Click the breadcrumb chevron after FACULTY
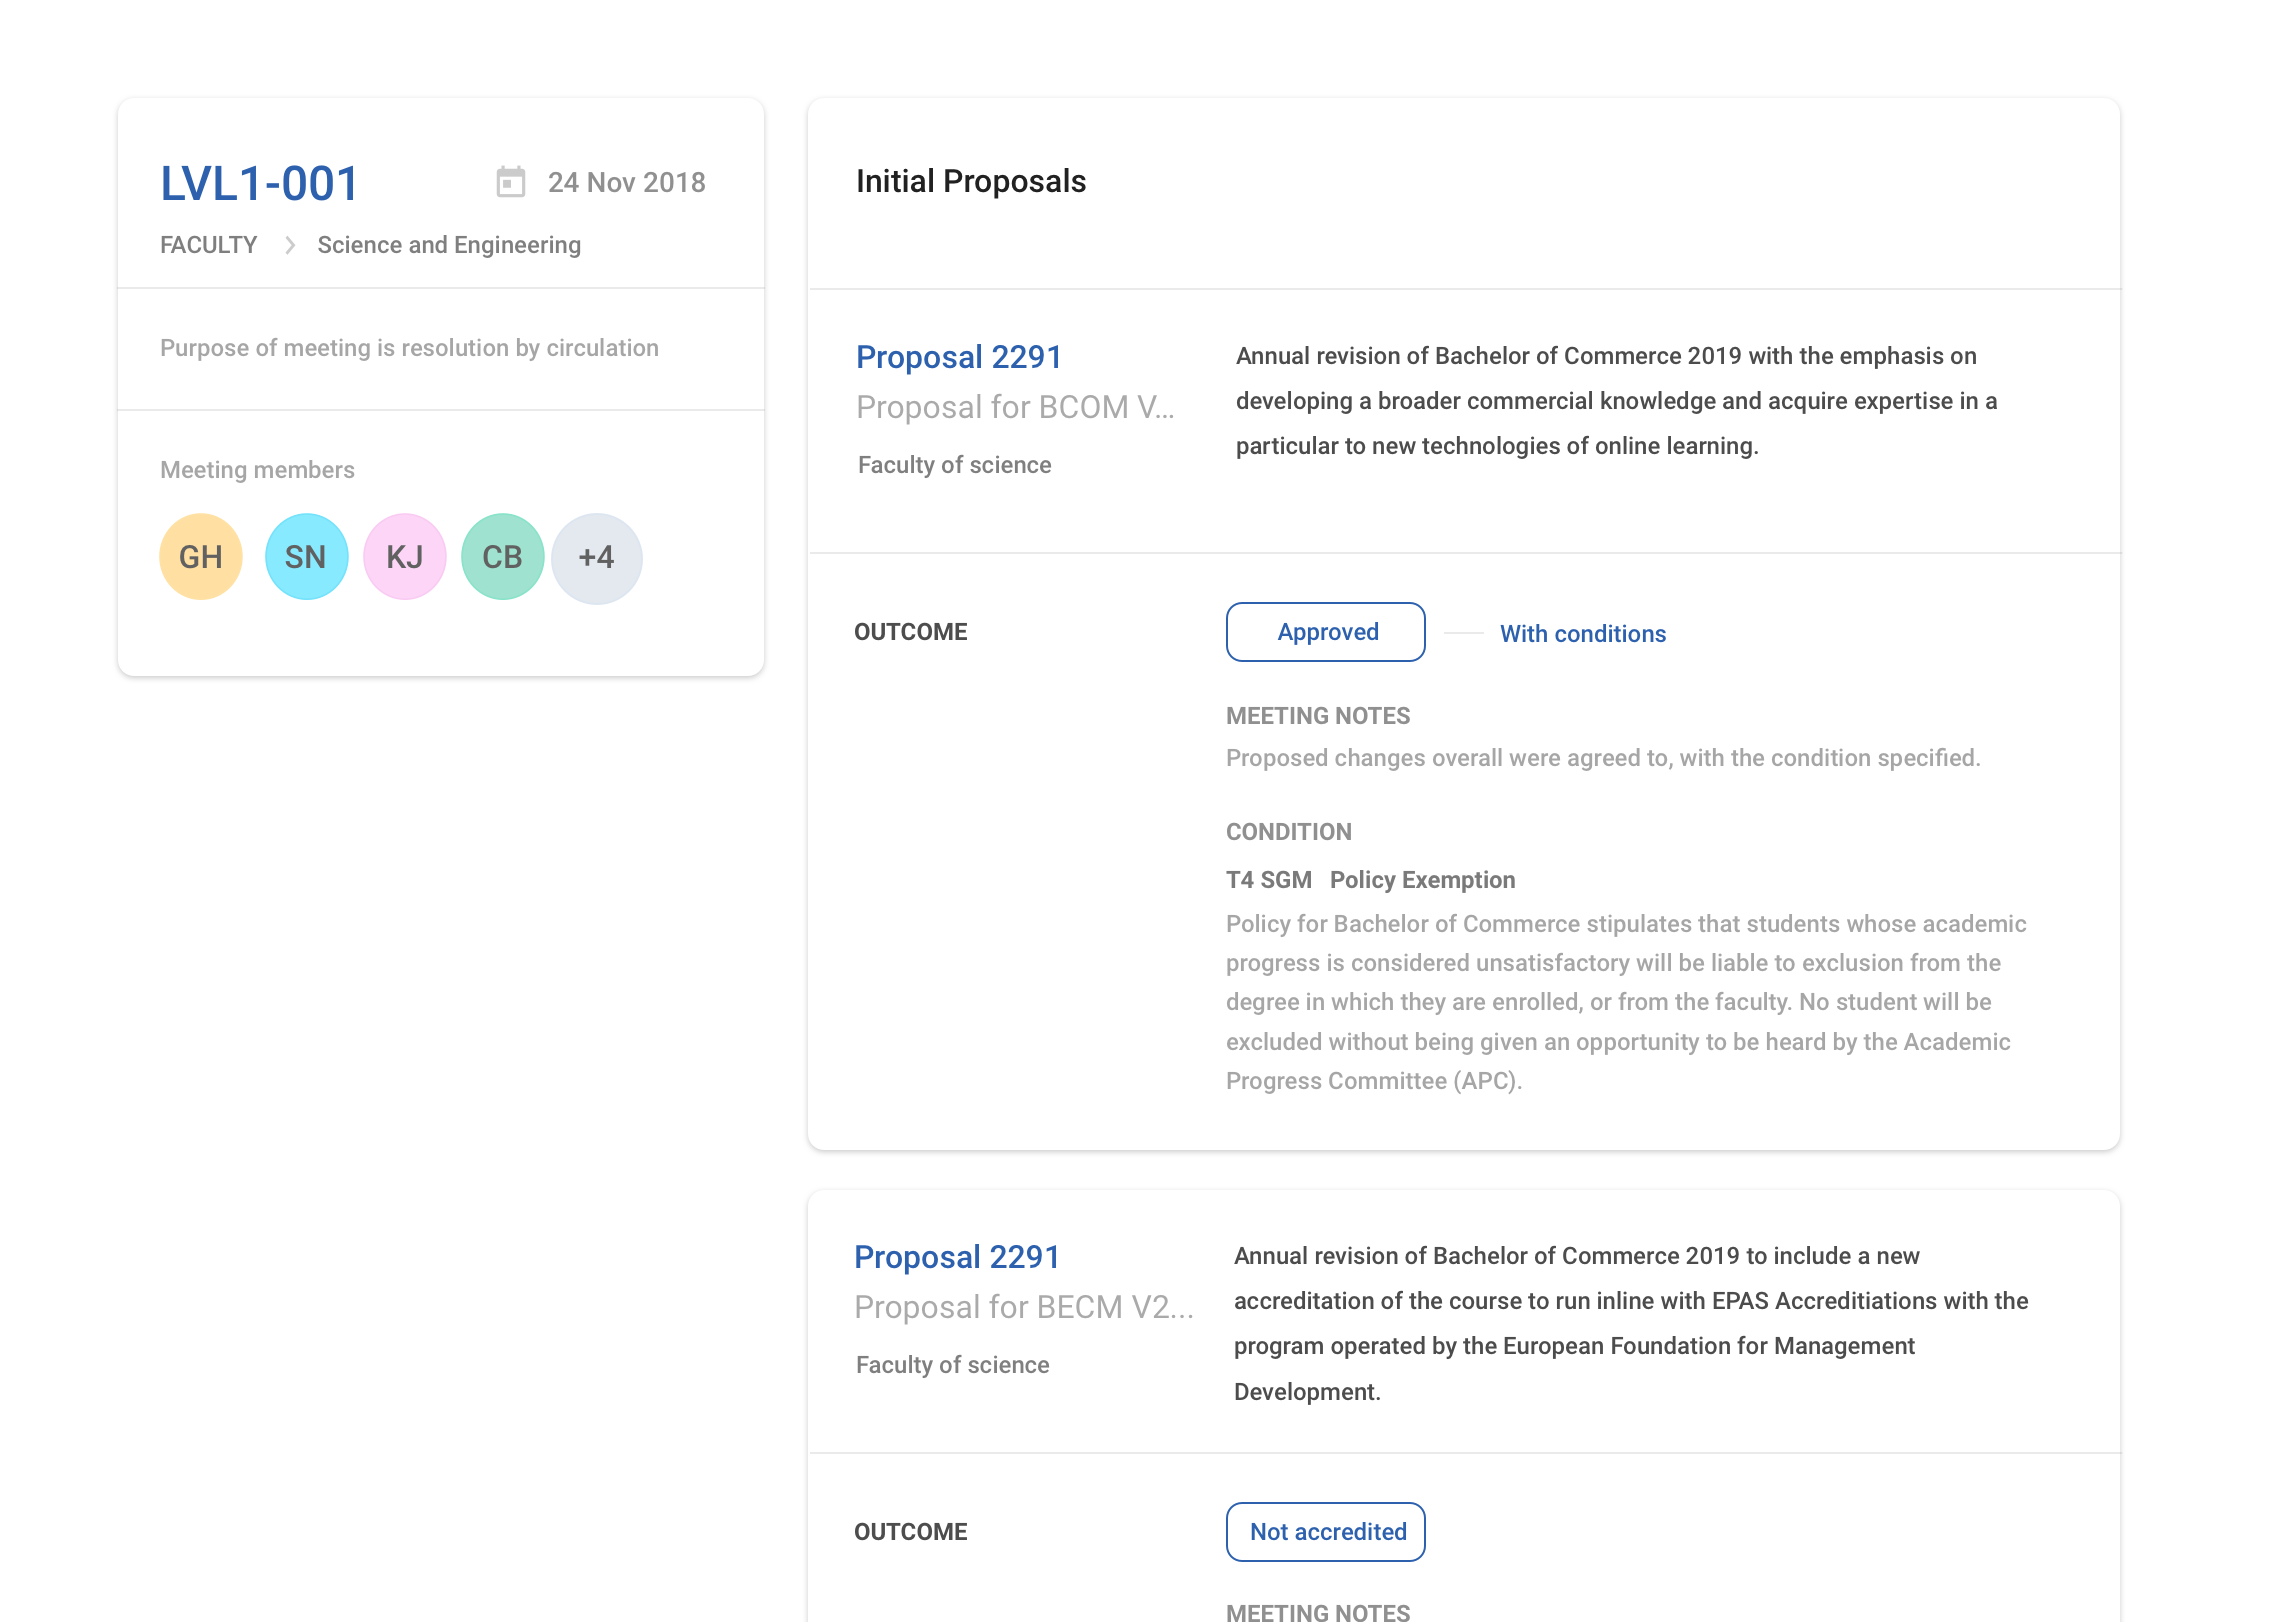This screenshot has width=2280, height=1622. (289, 245)
